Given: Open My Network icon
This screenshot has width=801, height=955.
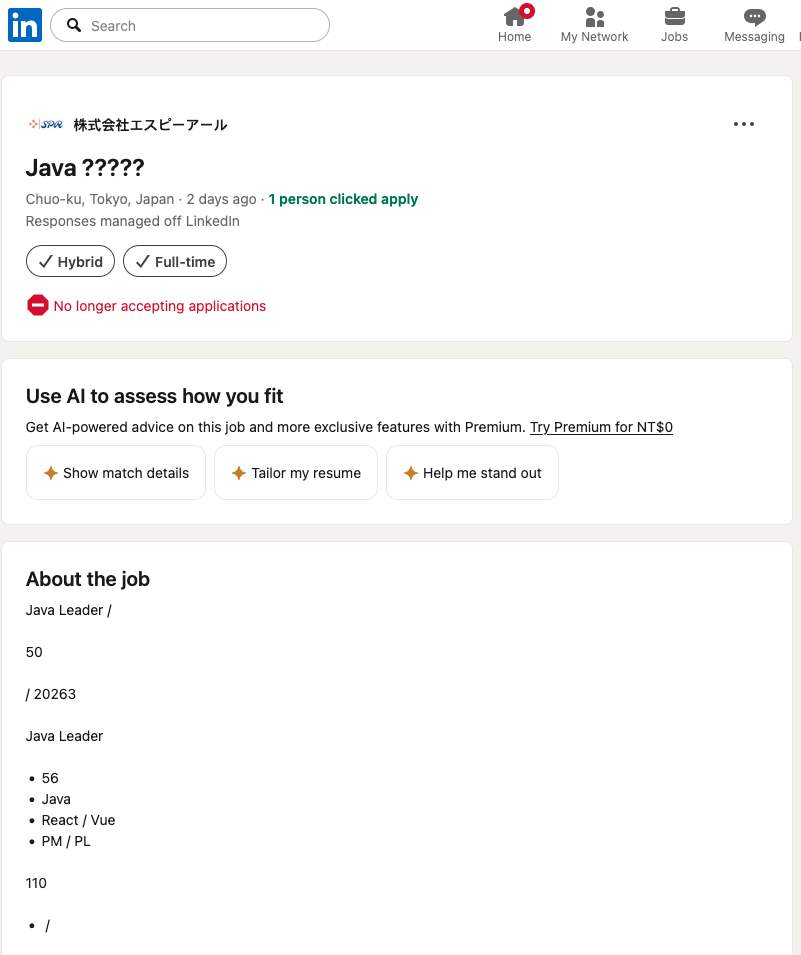Looking at the screenshot, I should (594, 17).
